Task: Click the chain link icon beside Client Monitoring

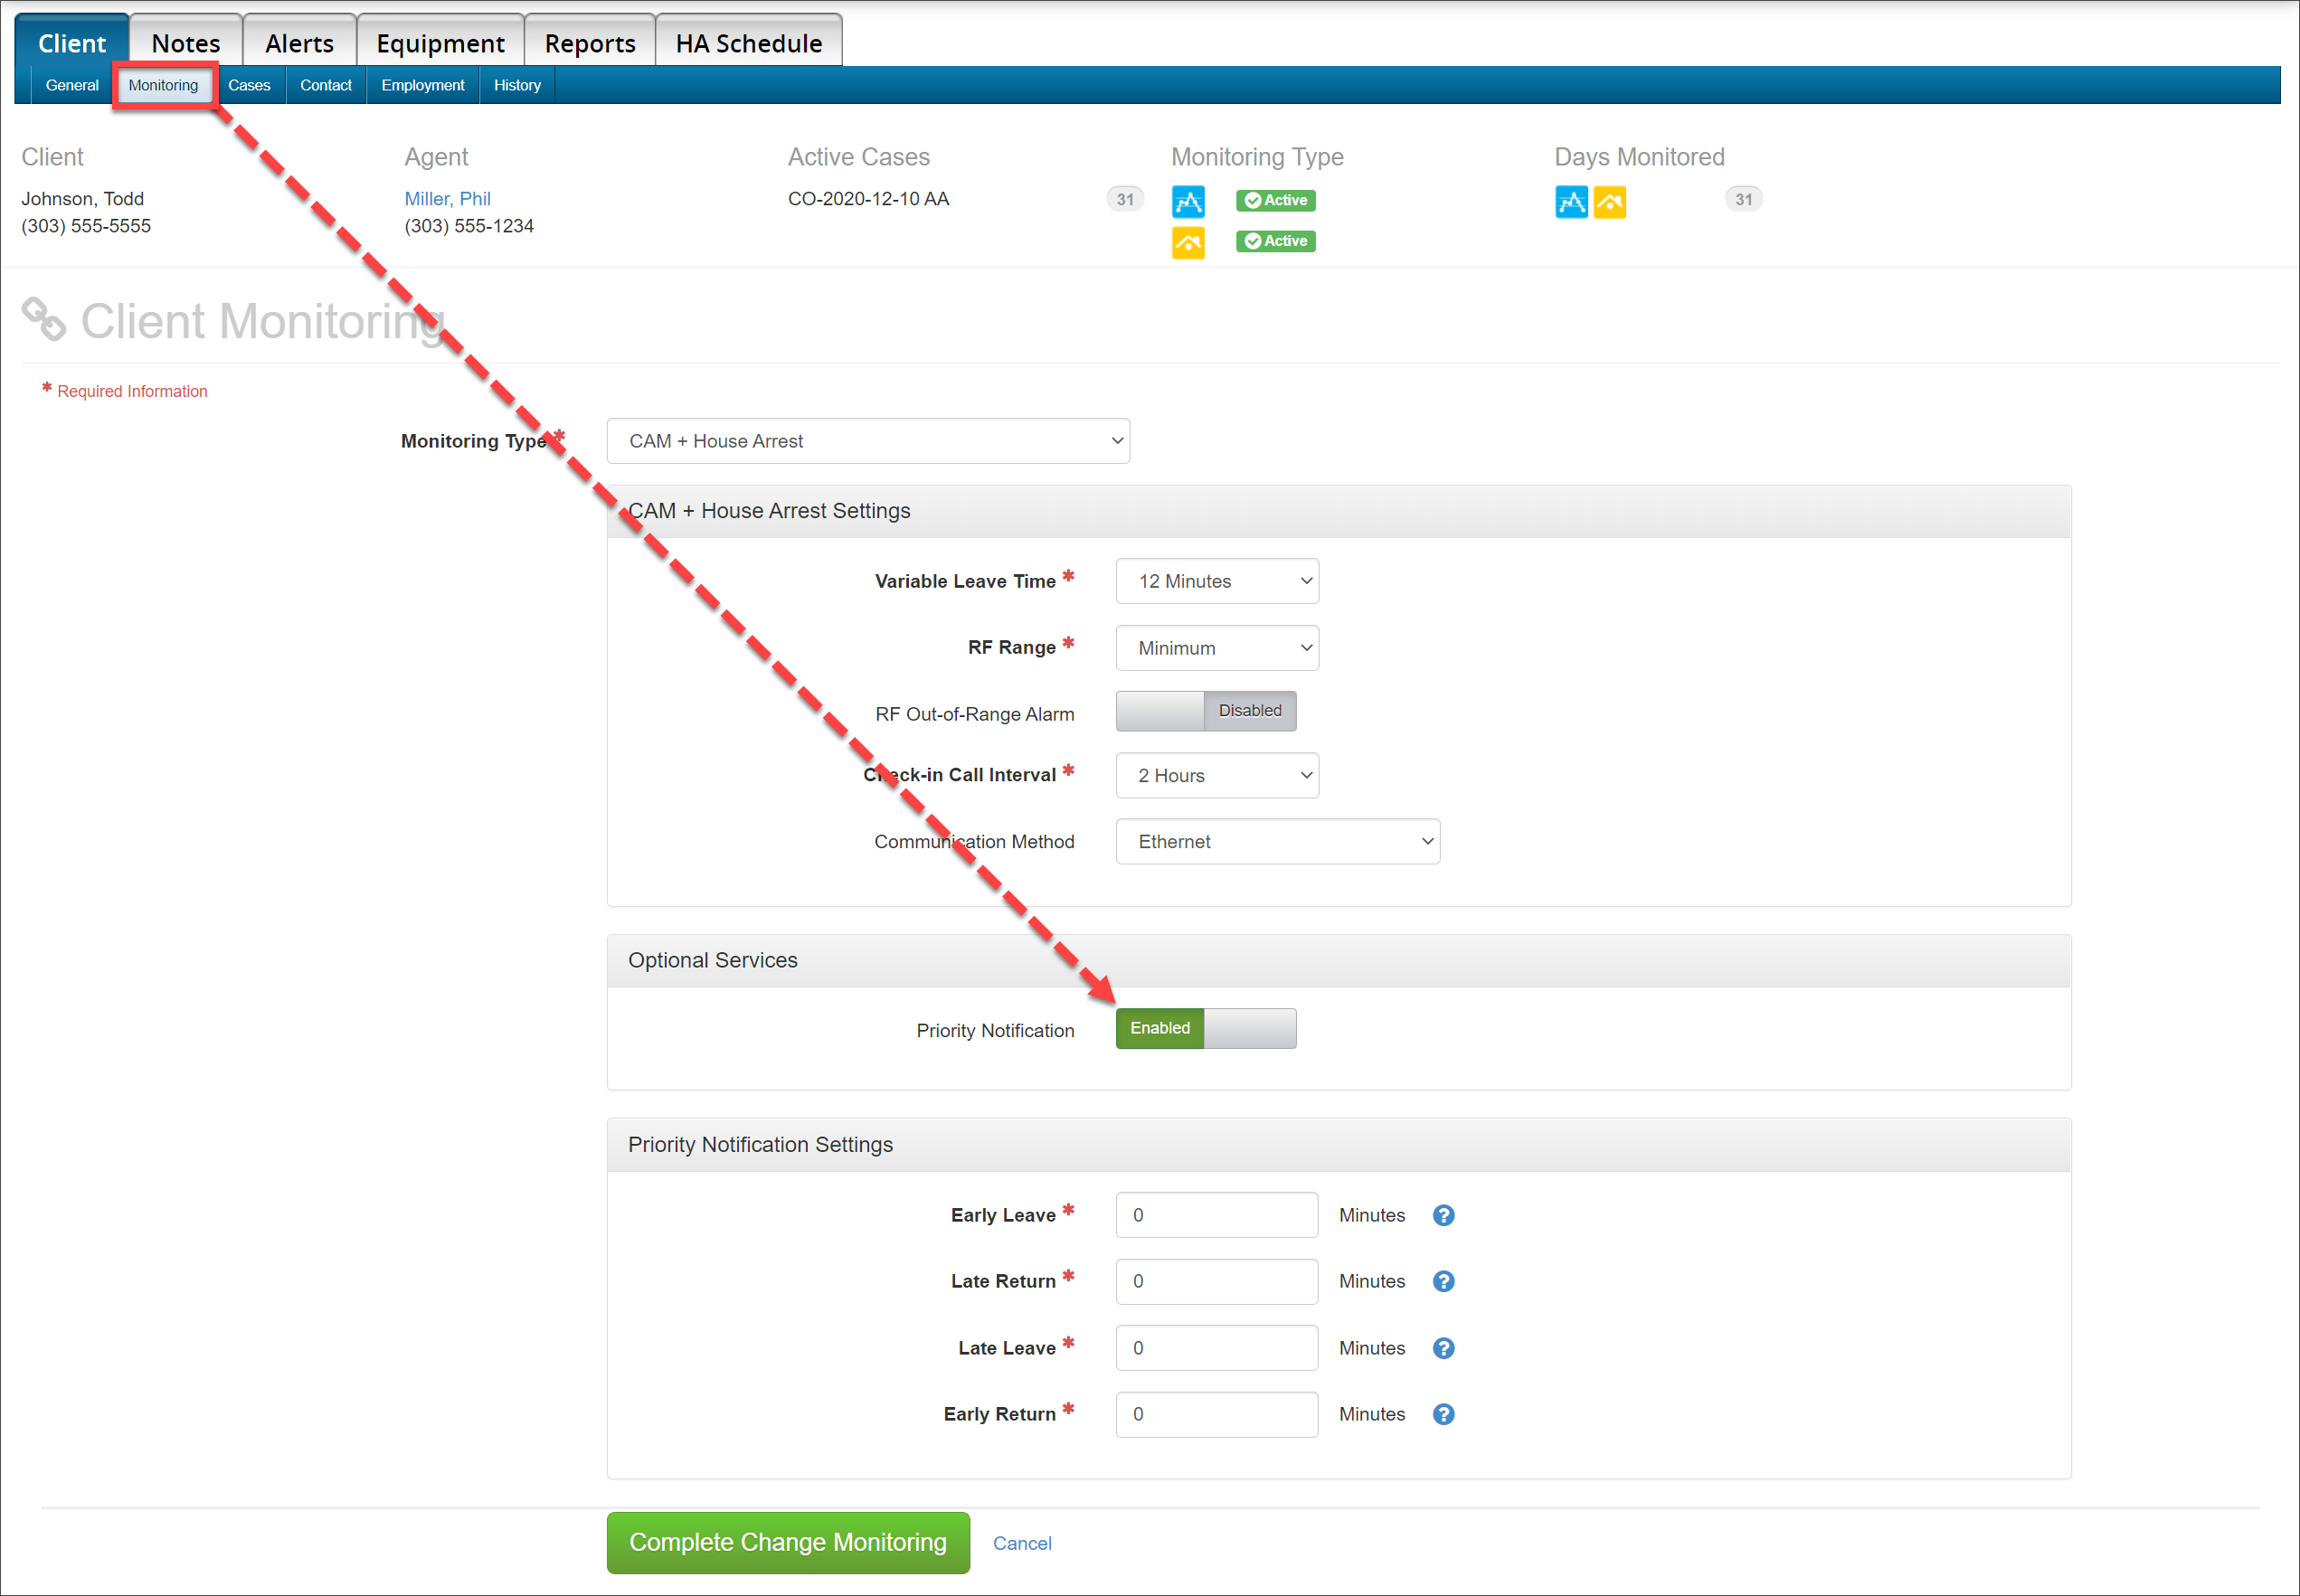Action: point(43,319)
